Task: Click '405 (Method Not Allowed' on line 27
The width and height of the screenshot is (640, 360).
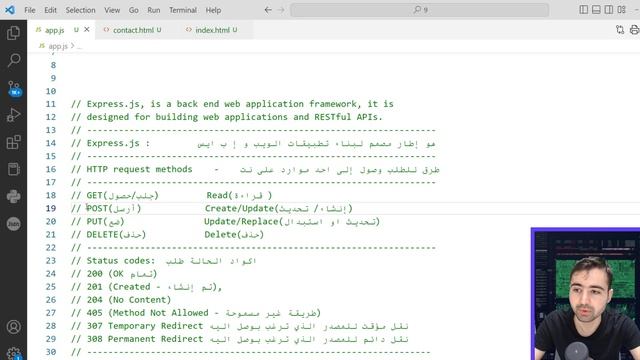Action: point(147,313)
